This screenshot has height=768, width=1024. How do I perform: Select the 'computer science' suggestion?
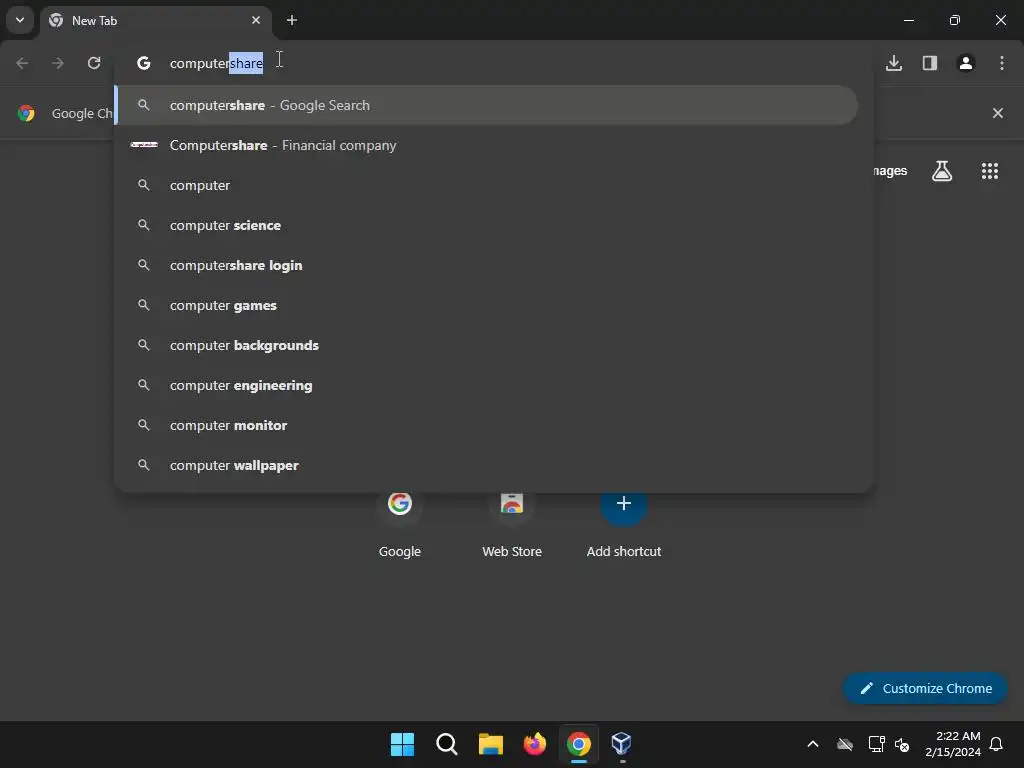(487, 225)
